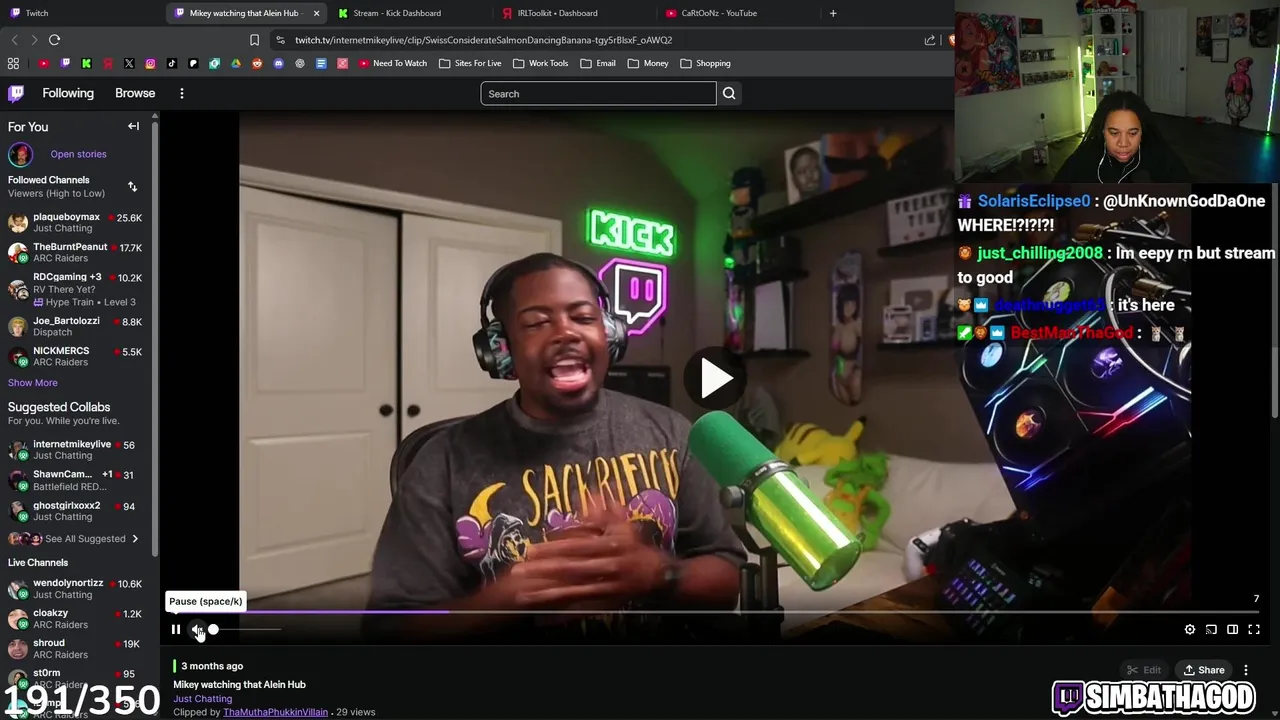Viewport: 1280px width, 720px height.
Task: Open shroud live channel
Action: click(x=75, y=648)
